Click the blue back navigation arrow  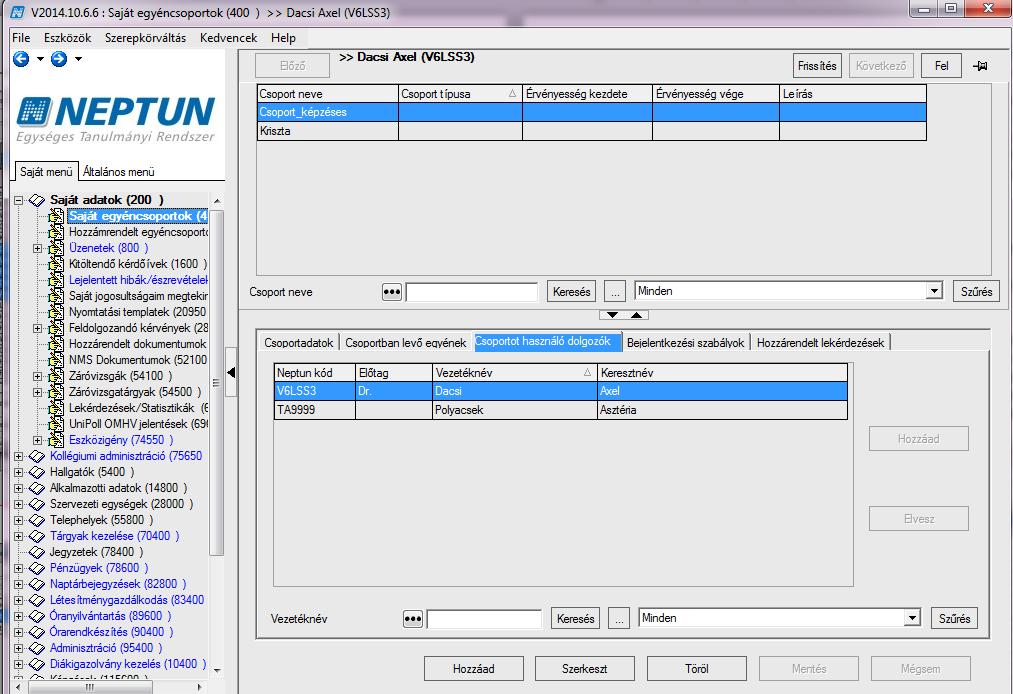(21, 59)
